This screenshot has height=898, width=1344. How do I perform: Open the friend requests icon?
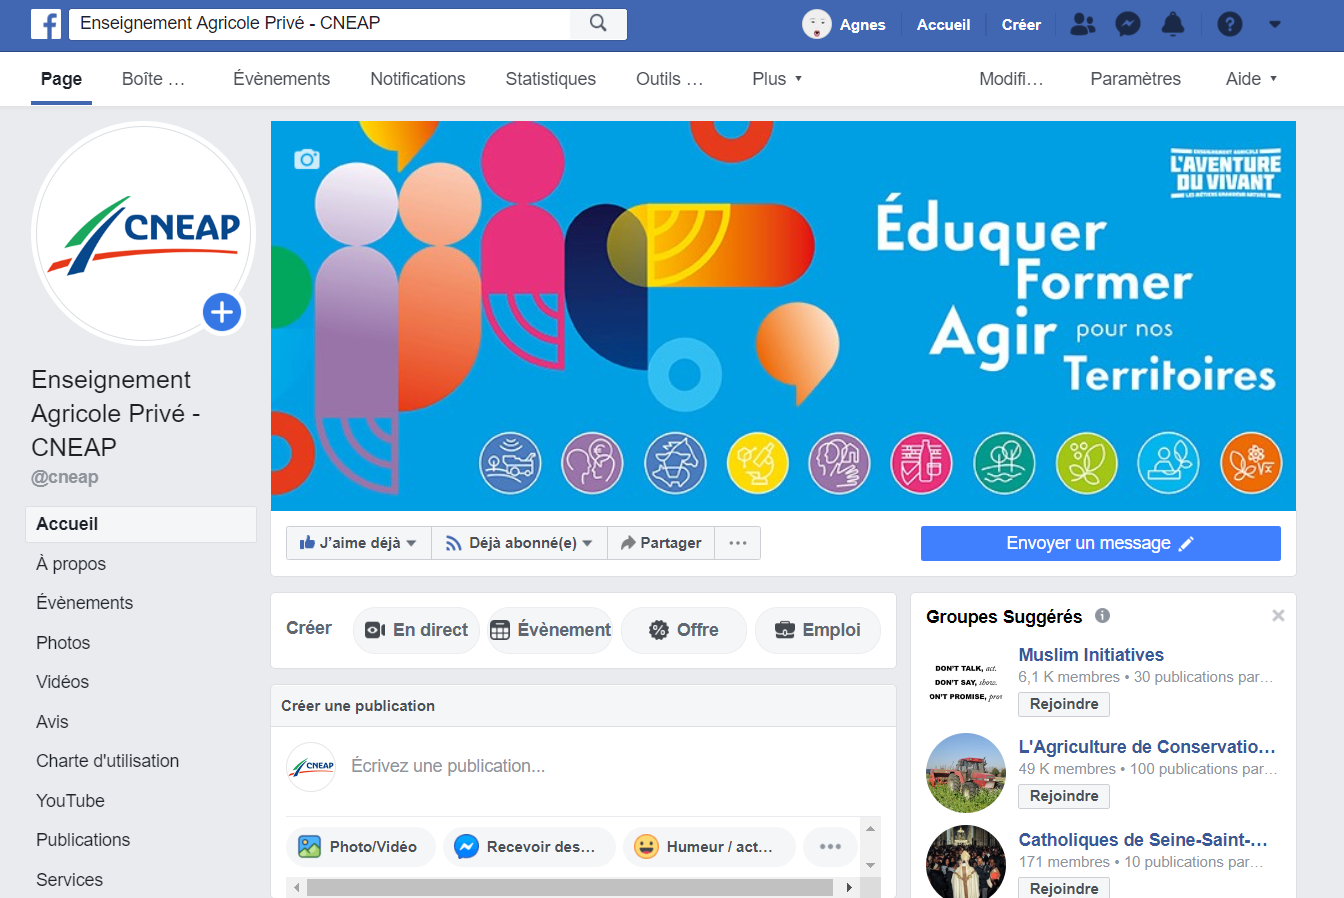tap(1082, 24)
